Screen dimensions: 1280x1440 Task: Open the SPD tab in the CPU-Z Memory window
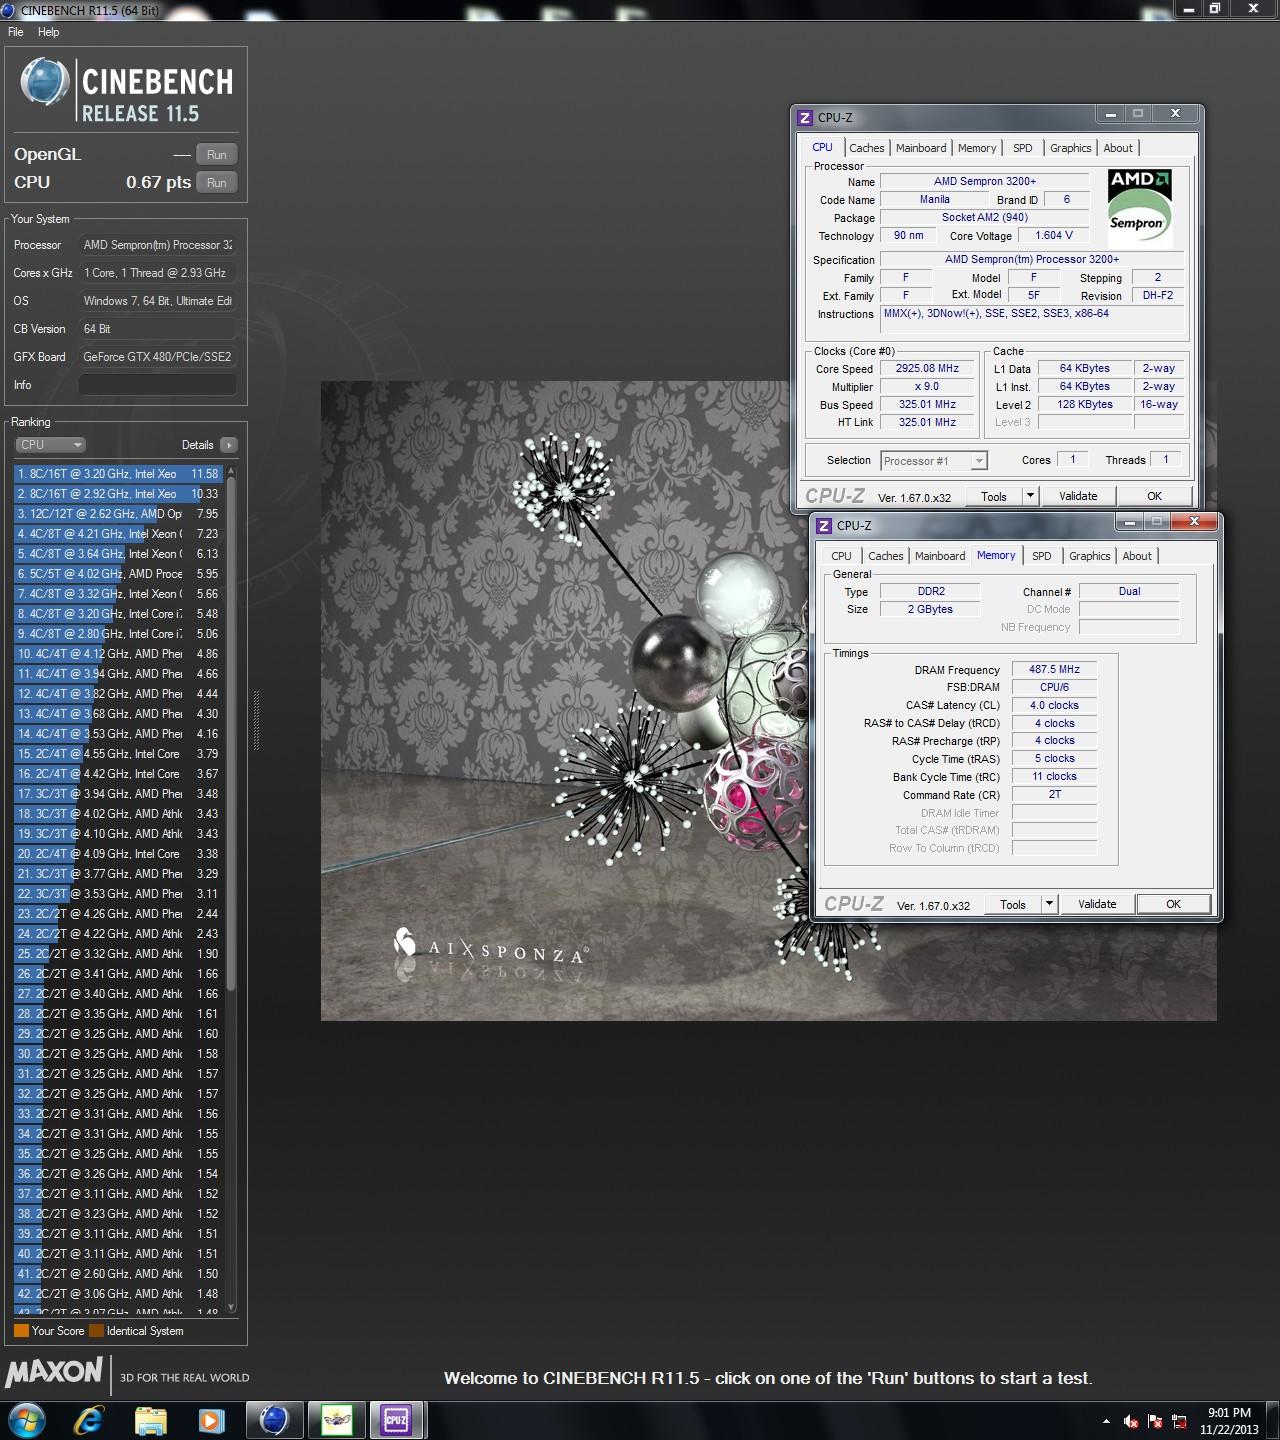(1042, 556)
